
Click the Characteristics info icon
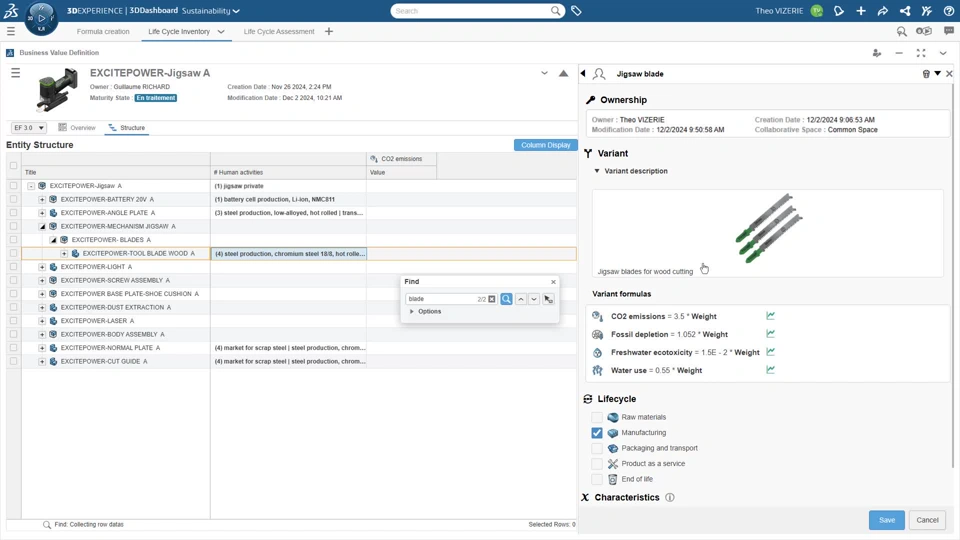[x=670, y=497]
